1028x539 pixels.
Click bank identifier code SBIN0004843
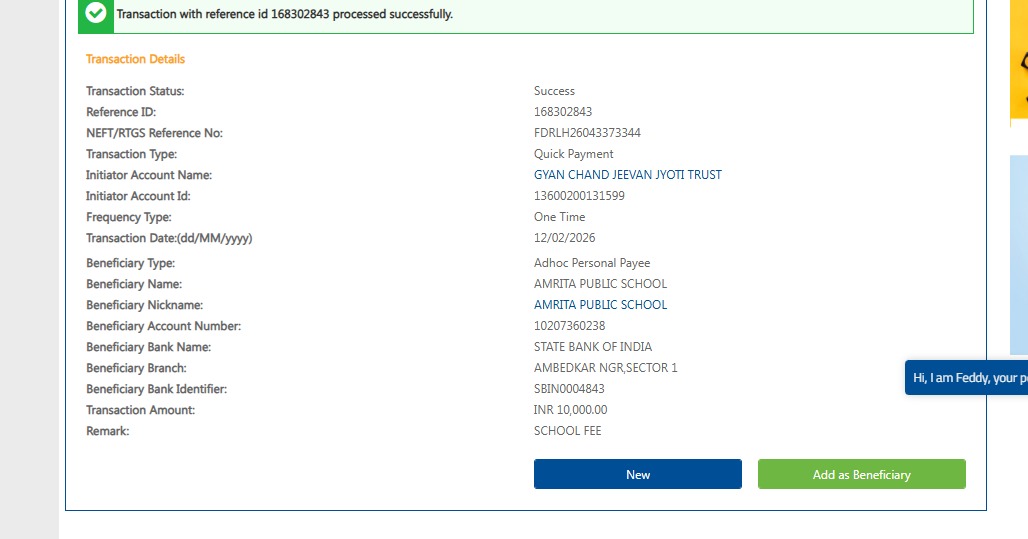tap(569, 389)
